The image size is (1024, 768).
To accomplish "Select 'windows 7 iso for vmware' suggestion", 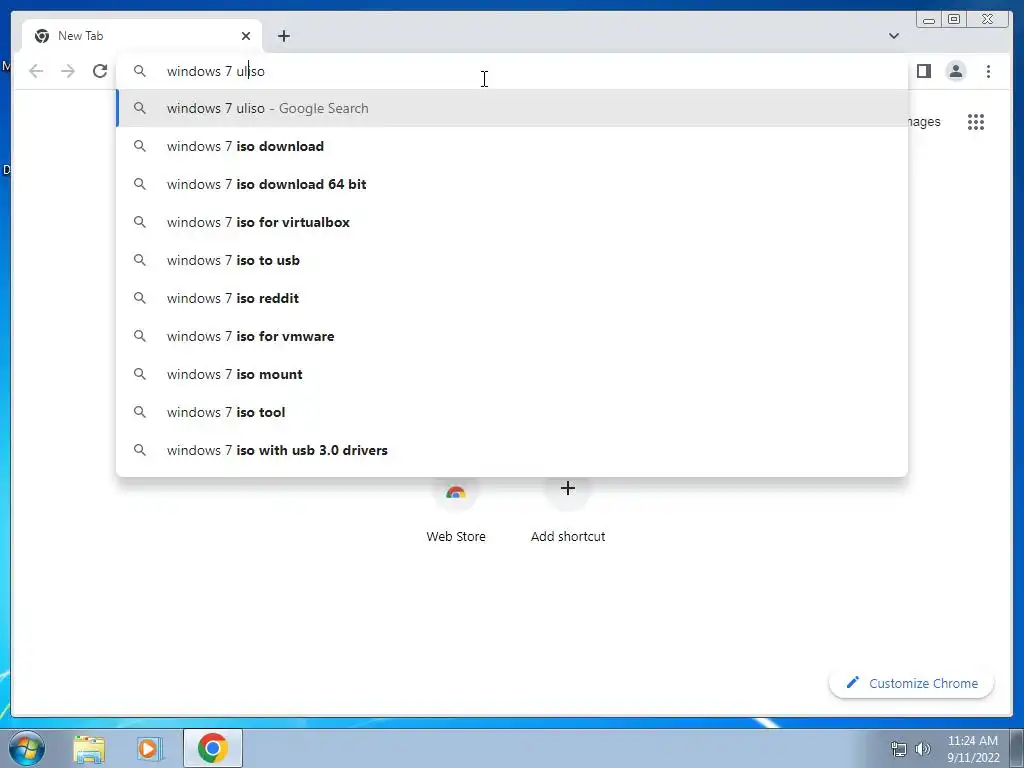I will pyautogui.click(x=512, y=336).
